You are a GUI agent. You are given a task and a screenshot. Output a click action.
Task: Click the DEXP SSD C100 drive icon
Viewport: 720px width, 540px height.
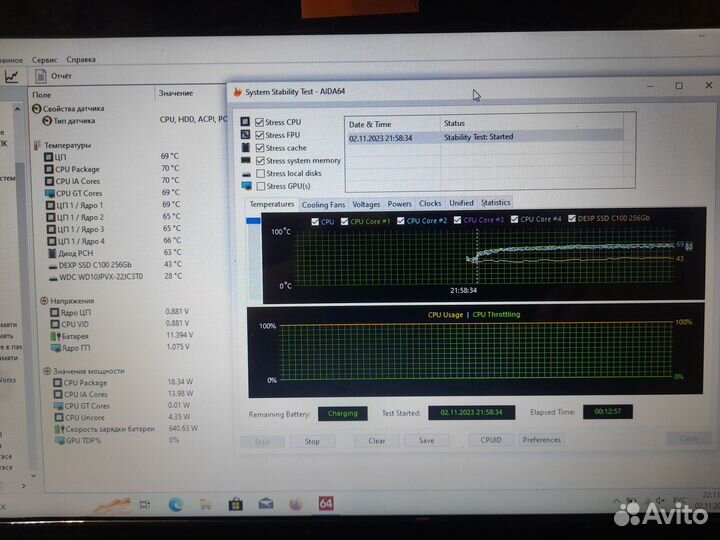coord(53,266)
